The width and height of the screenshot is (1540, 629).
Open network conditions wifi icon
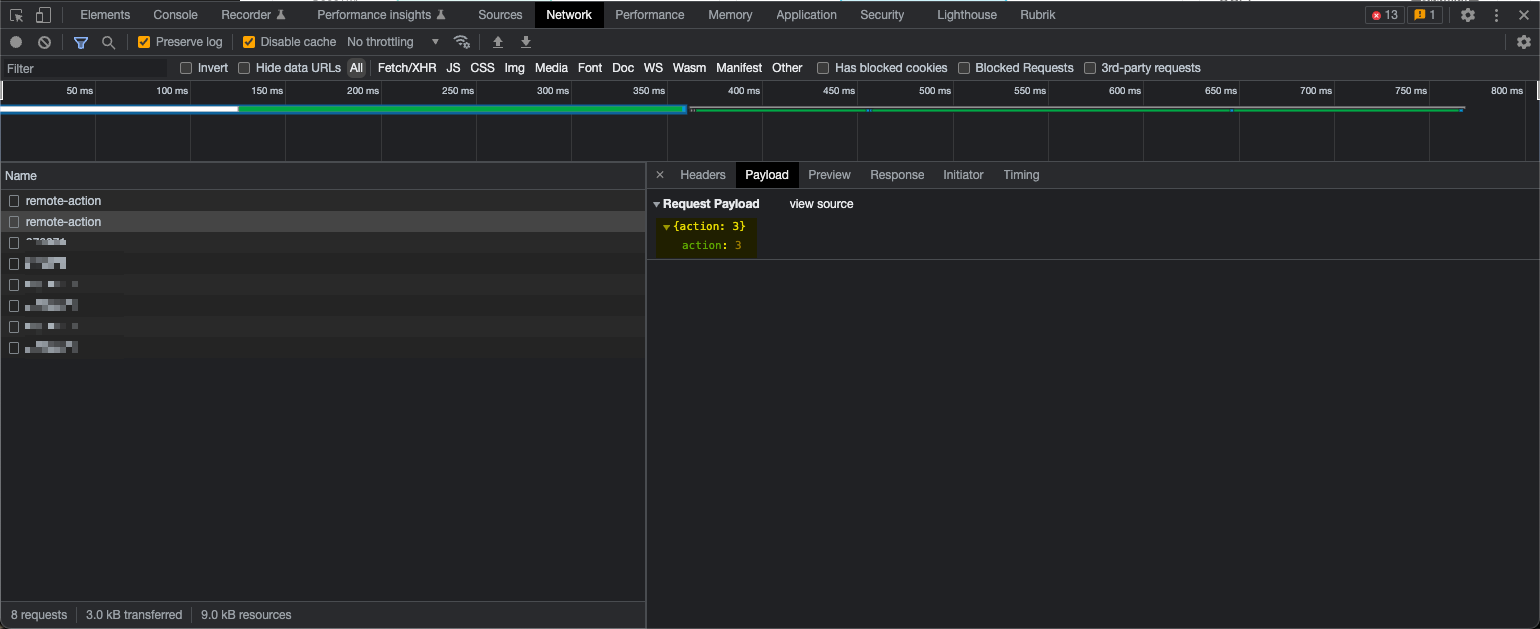pos(462,42)
